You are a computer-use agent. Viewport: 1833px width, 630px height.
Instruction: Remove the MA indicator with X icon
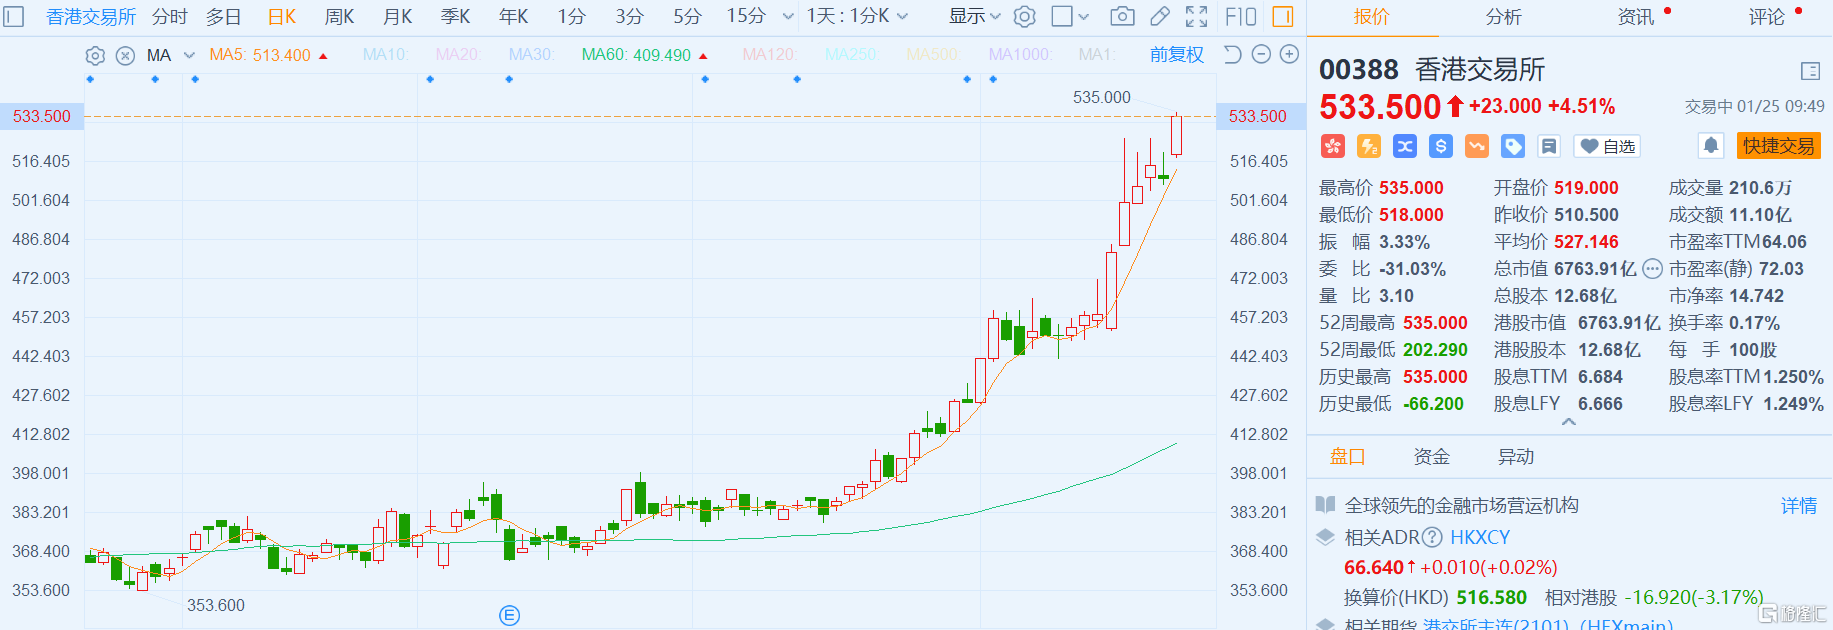125,56
